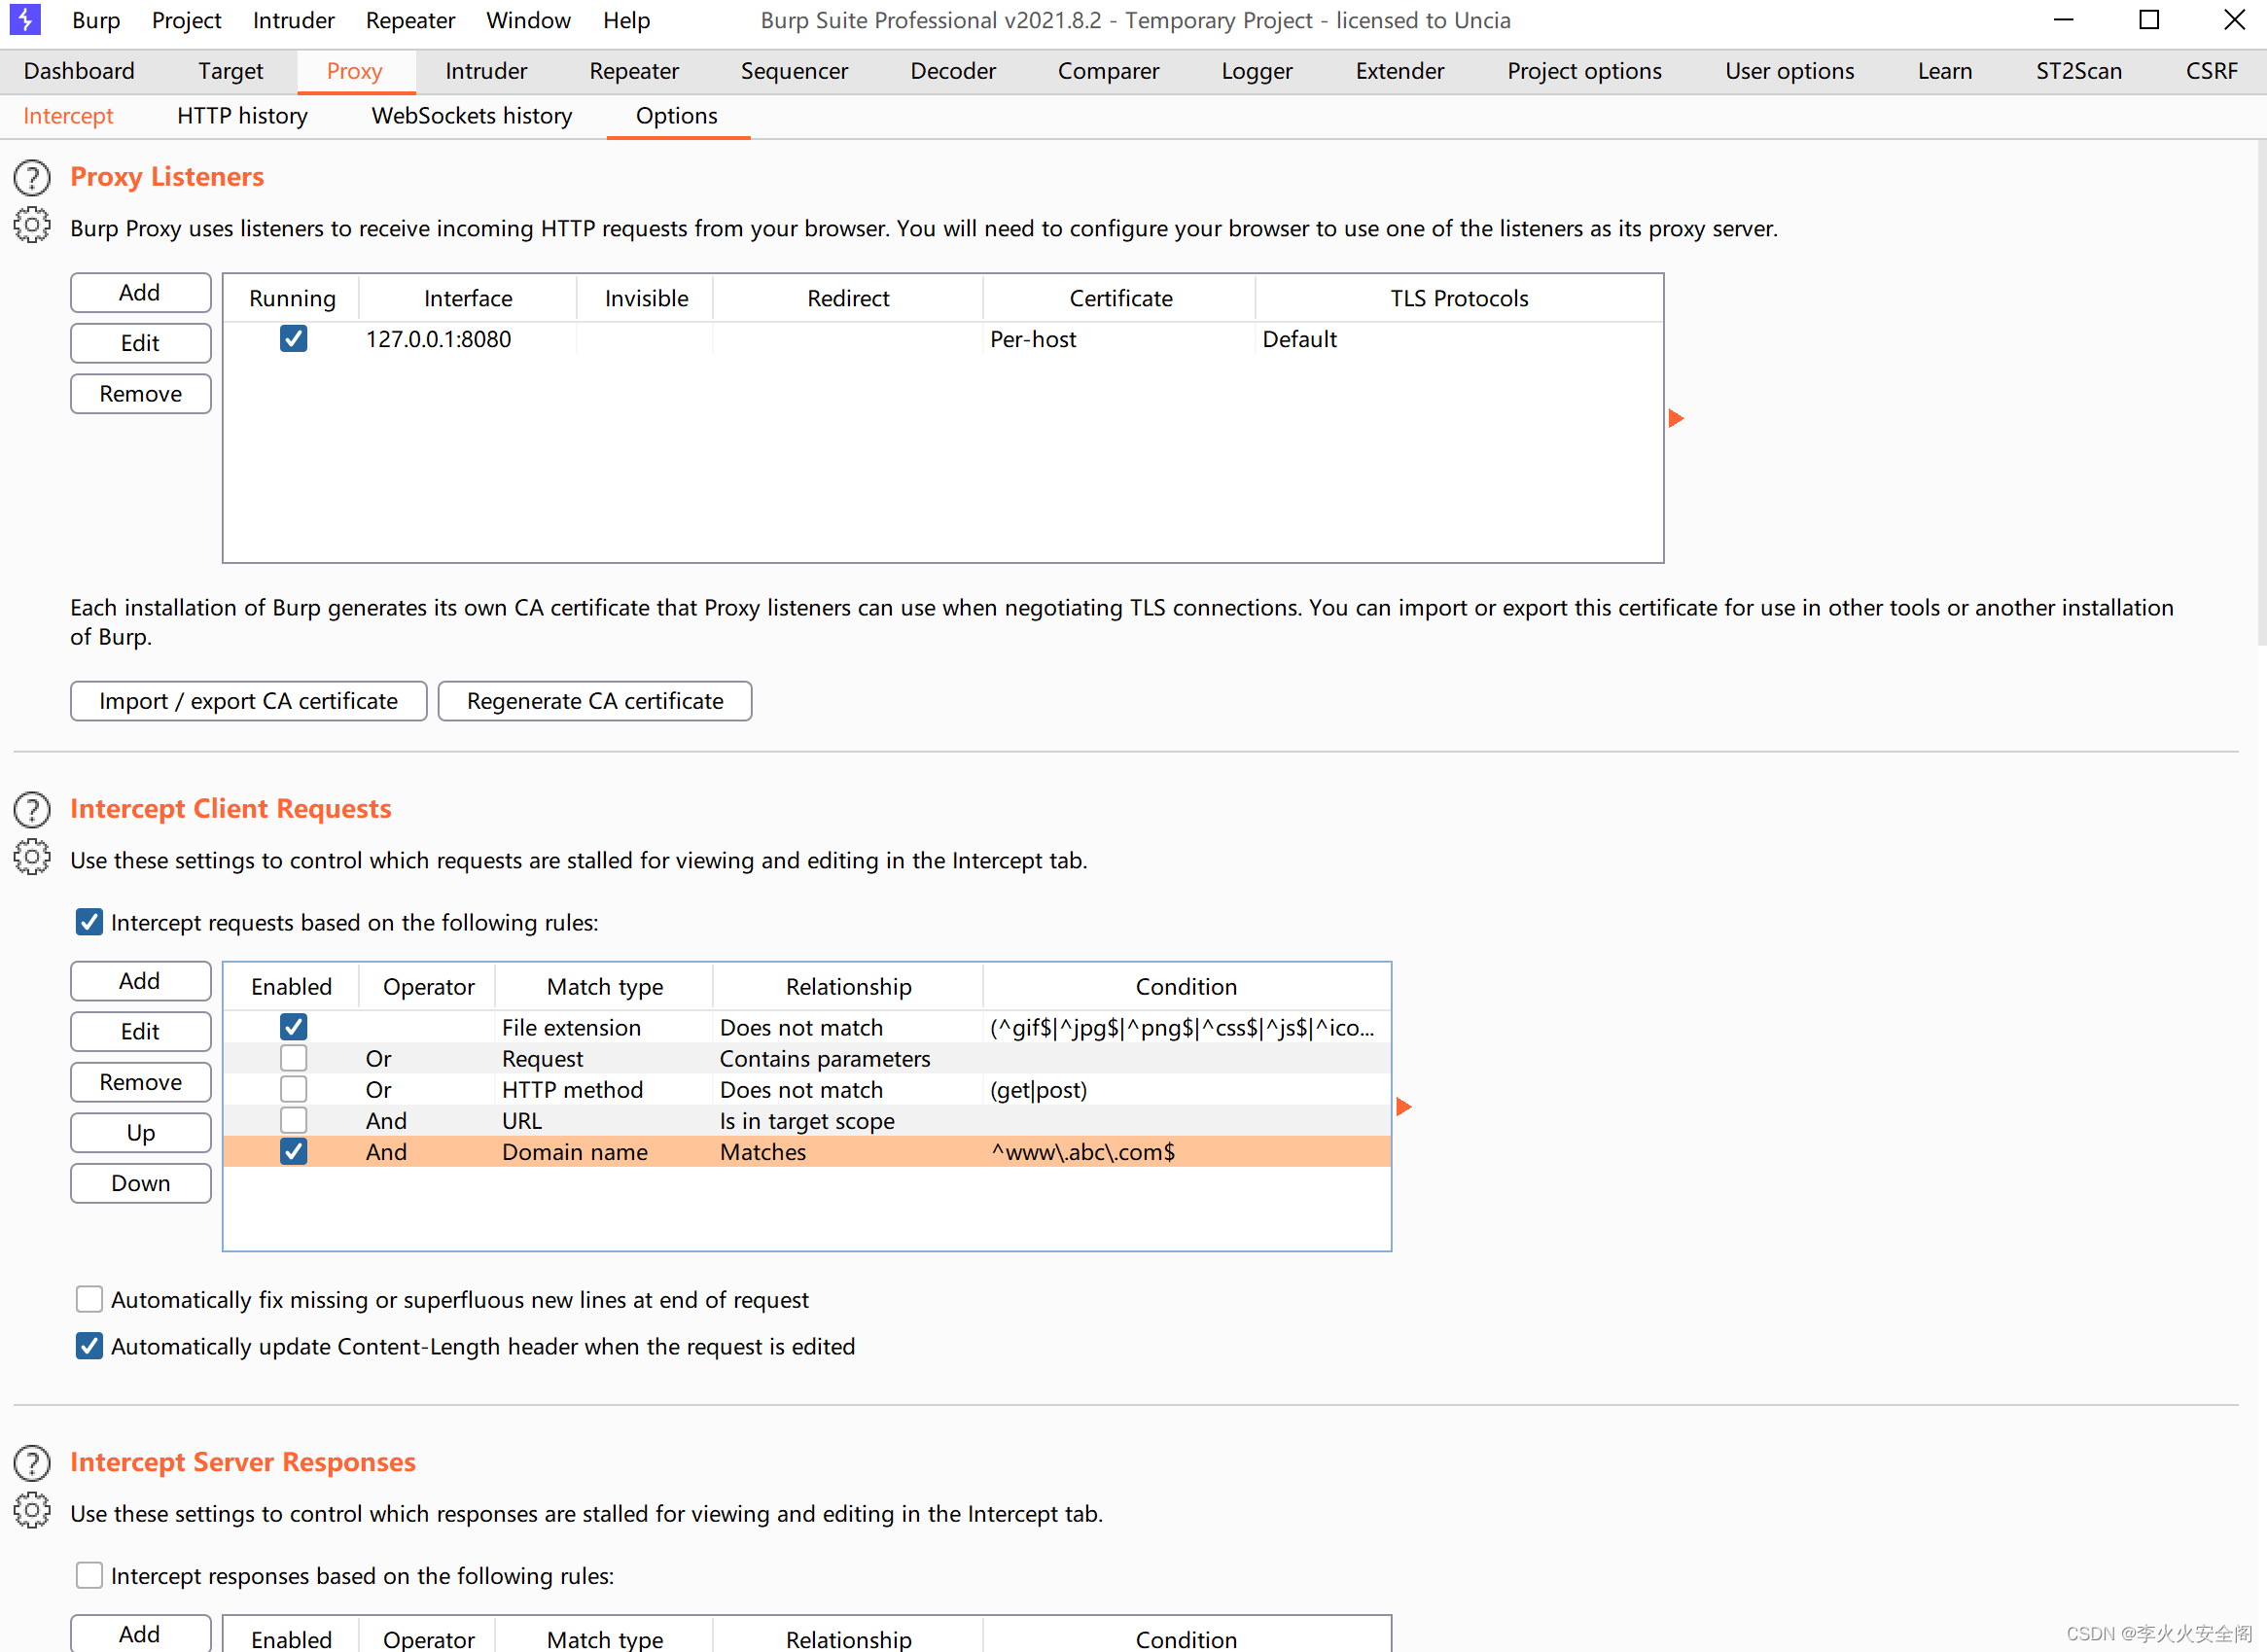Enable the HTTP method rule

tap(293, 1089)
